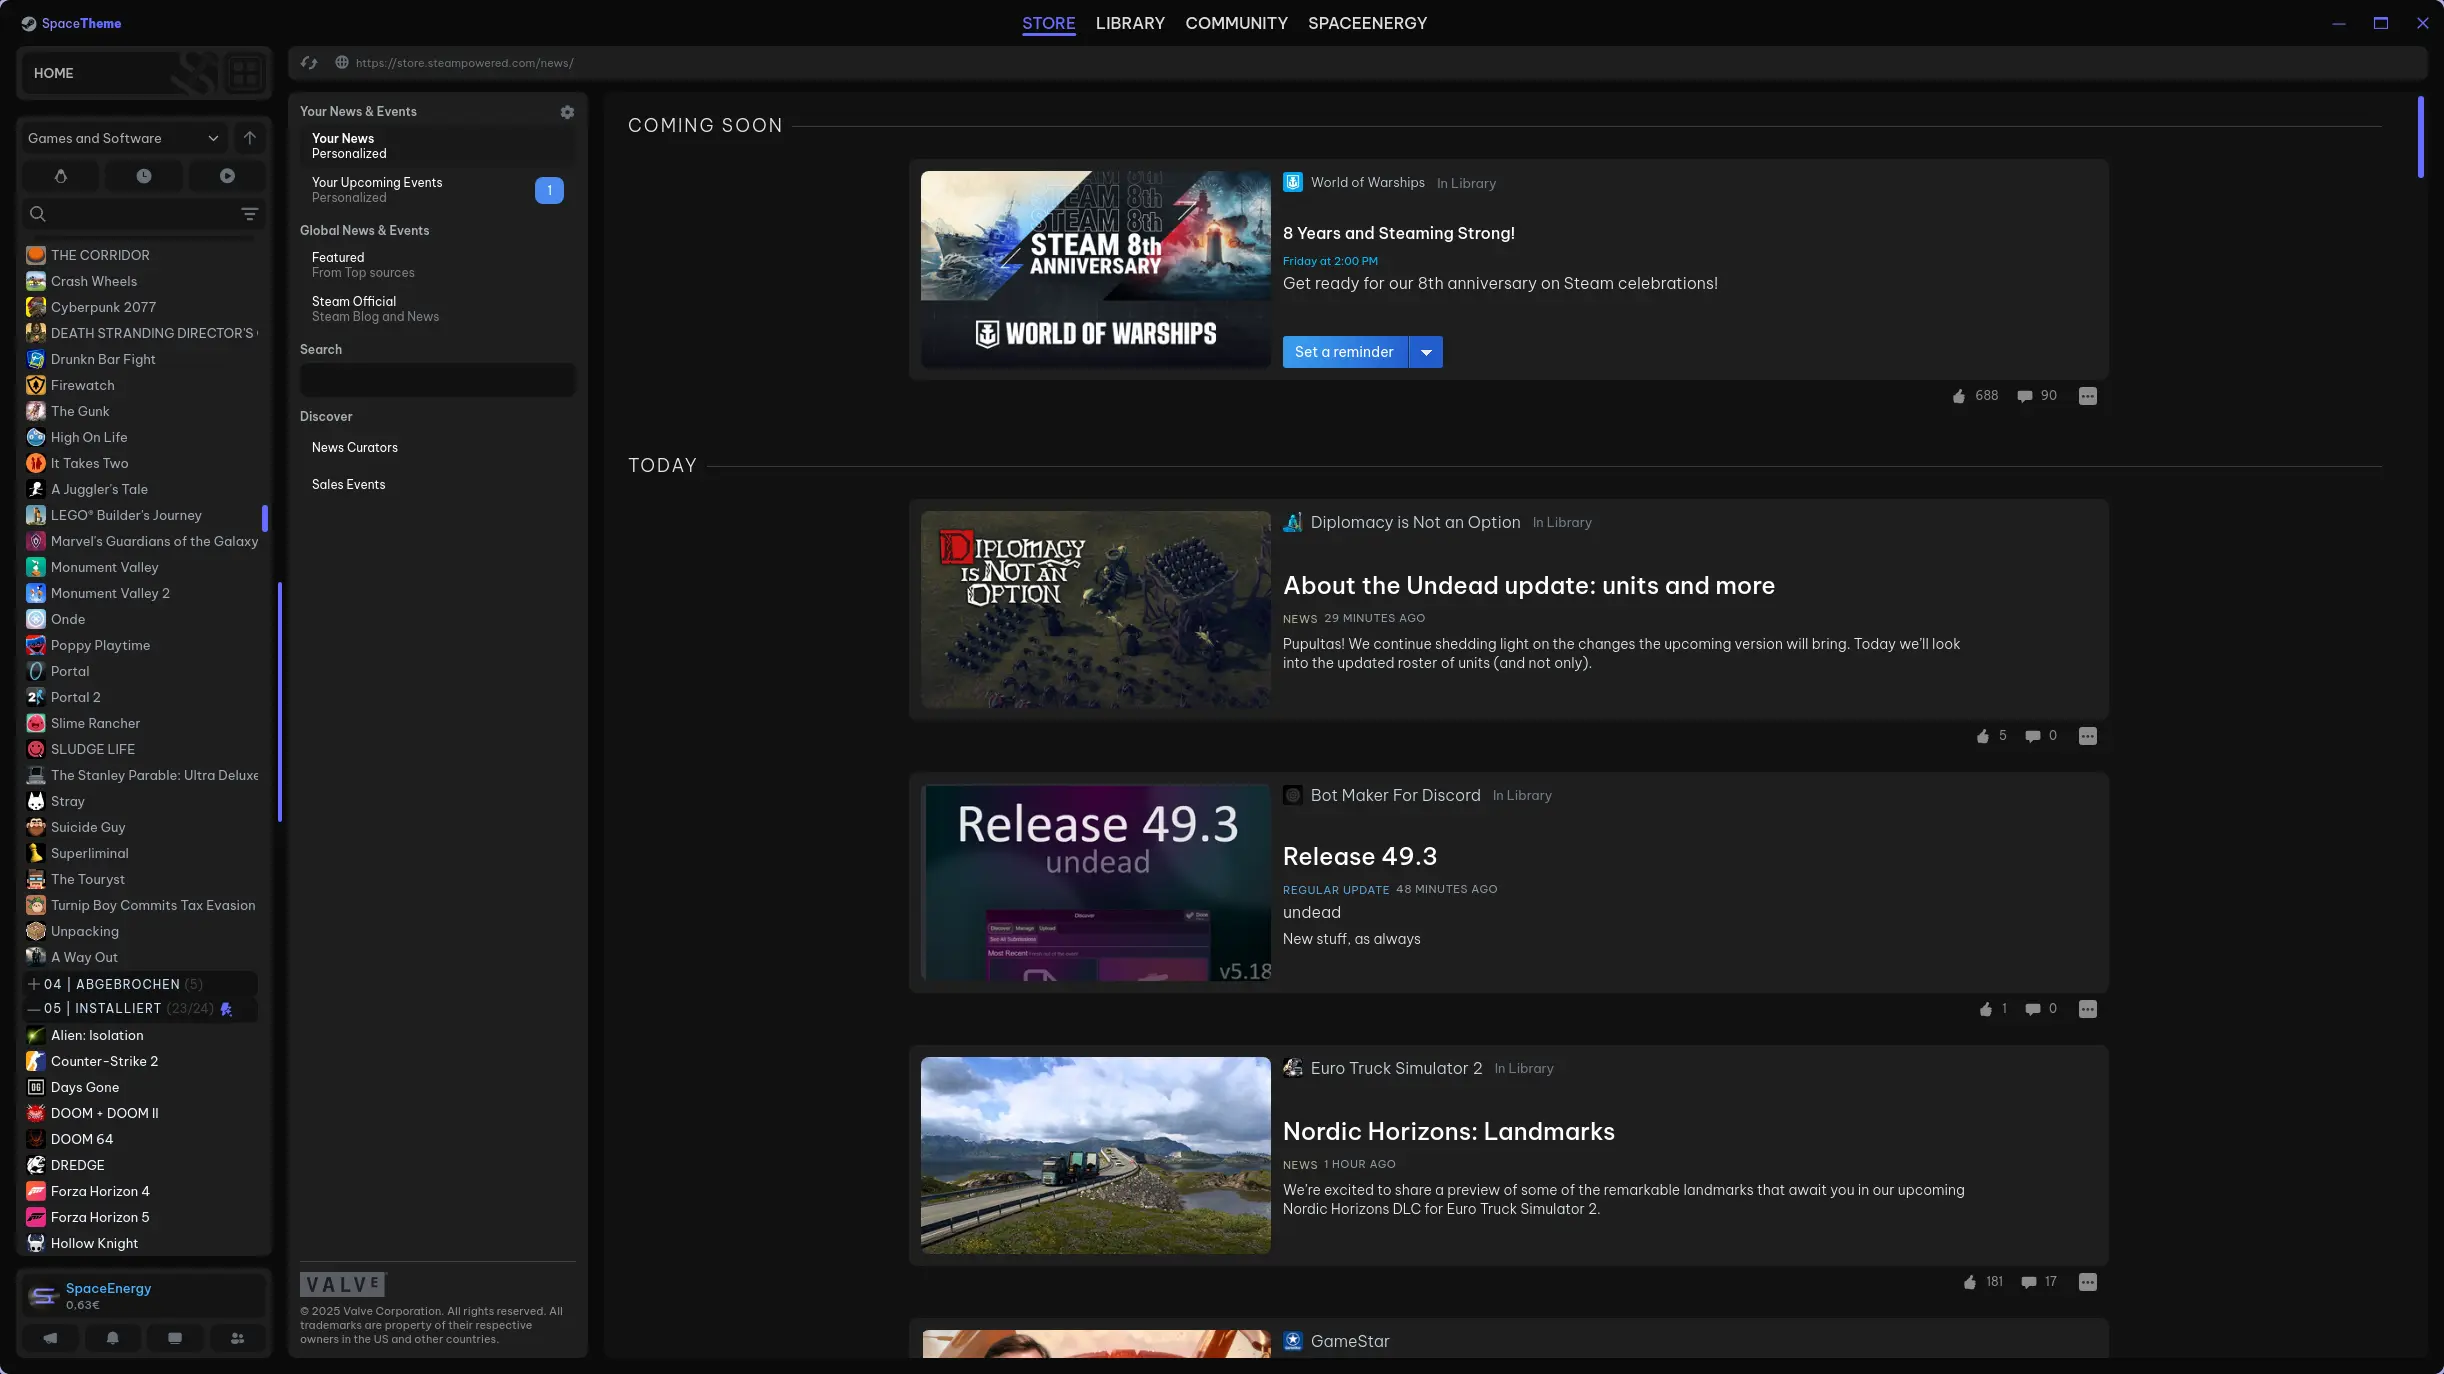
Task: Reload the store page
Action: (309, 63)
